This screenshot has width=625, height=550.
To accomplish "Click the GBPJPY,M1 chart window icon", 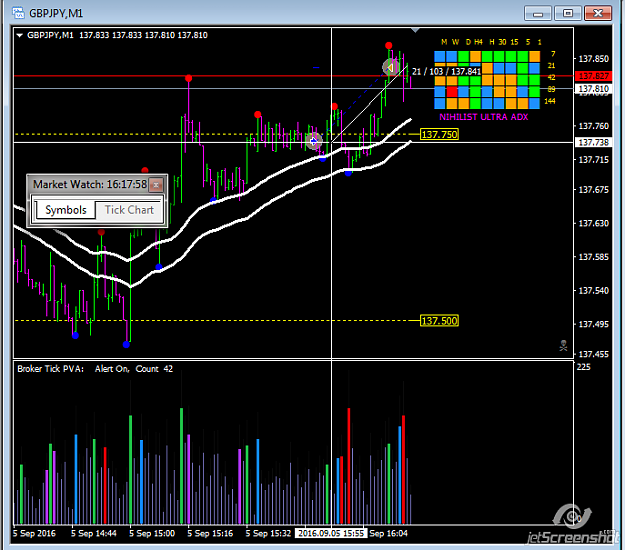I will click(18, 13).
